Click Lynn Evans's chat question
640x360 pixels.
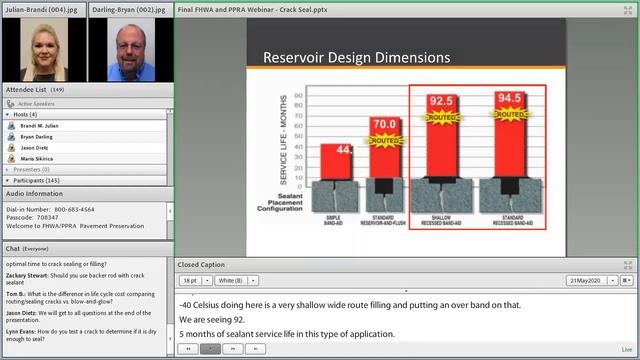81,335
